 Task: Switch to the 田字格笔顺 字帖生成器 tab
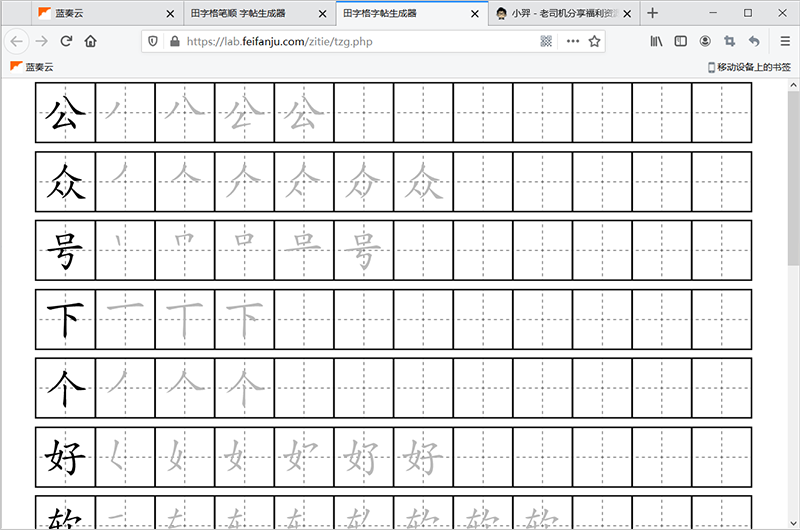245,13
